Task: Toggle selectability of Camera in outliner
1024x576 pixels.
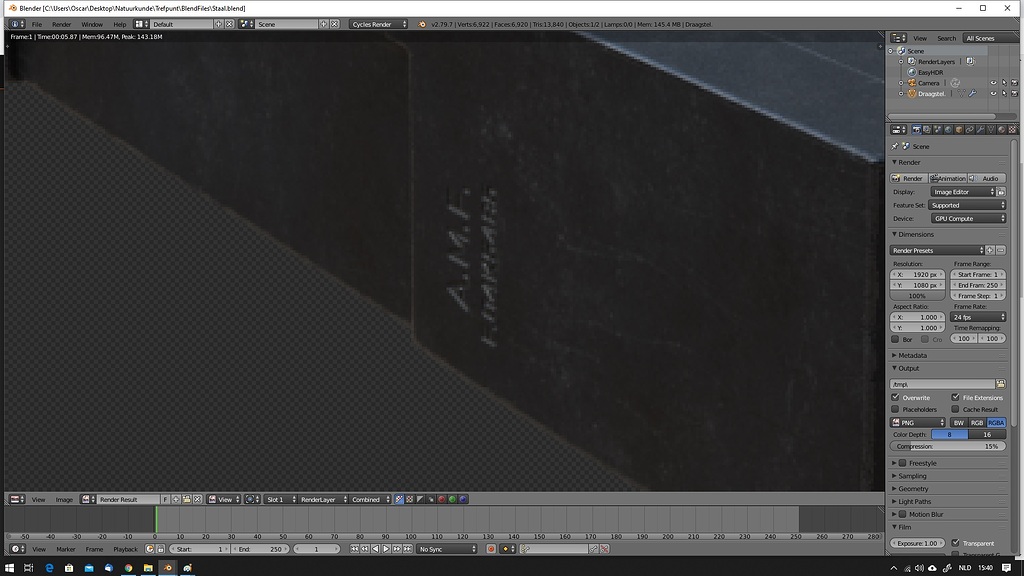Action: click(x=1004, y=83)
